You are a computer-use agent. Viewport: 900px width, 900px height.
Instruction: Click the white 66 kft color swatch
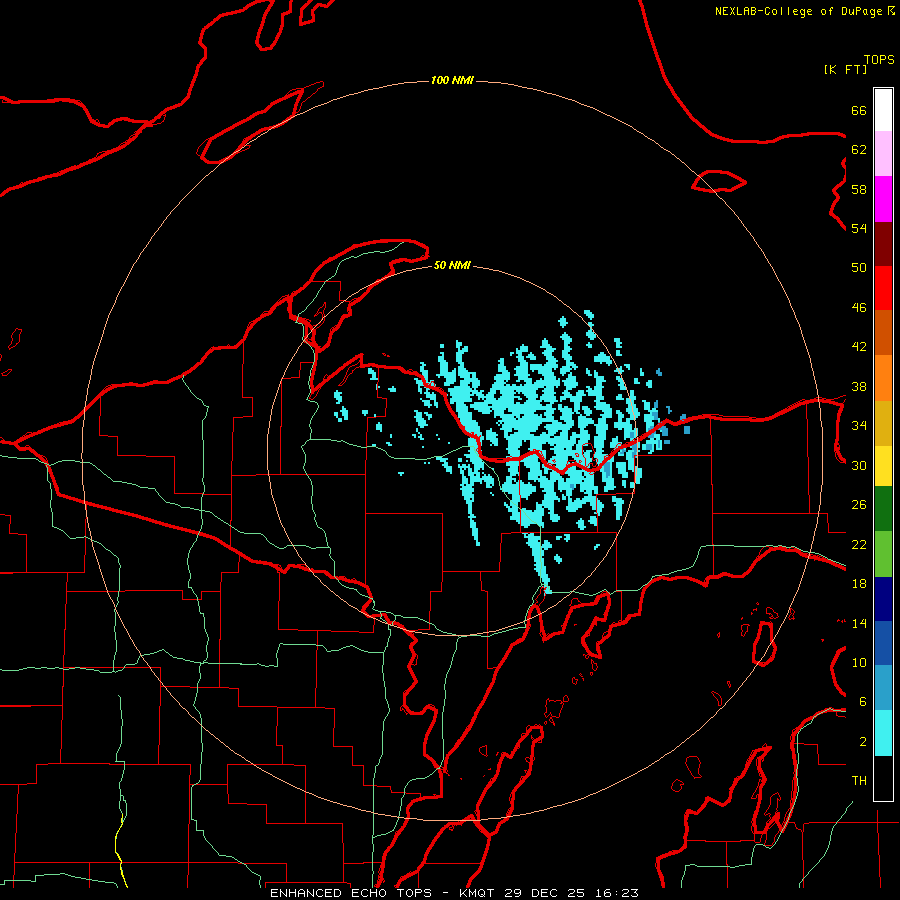click(x=883, y=110)
